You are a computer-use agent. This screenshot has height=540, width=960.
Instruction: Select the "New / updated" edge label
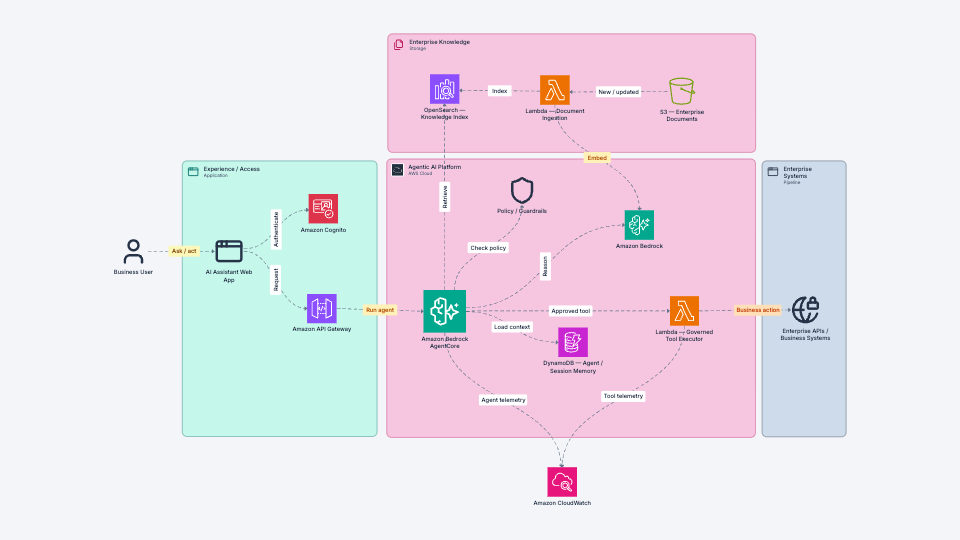pos(618,92)
